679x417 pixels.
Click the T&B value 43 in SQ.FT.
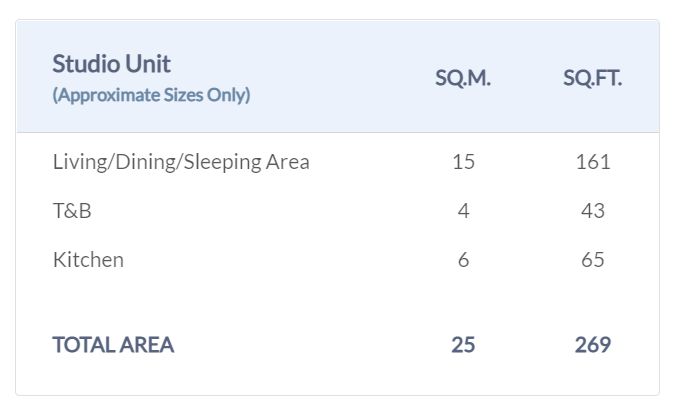[592, 211]
